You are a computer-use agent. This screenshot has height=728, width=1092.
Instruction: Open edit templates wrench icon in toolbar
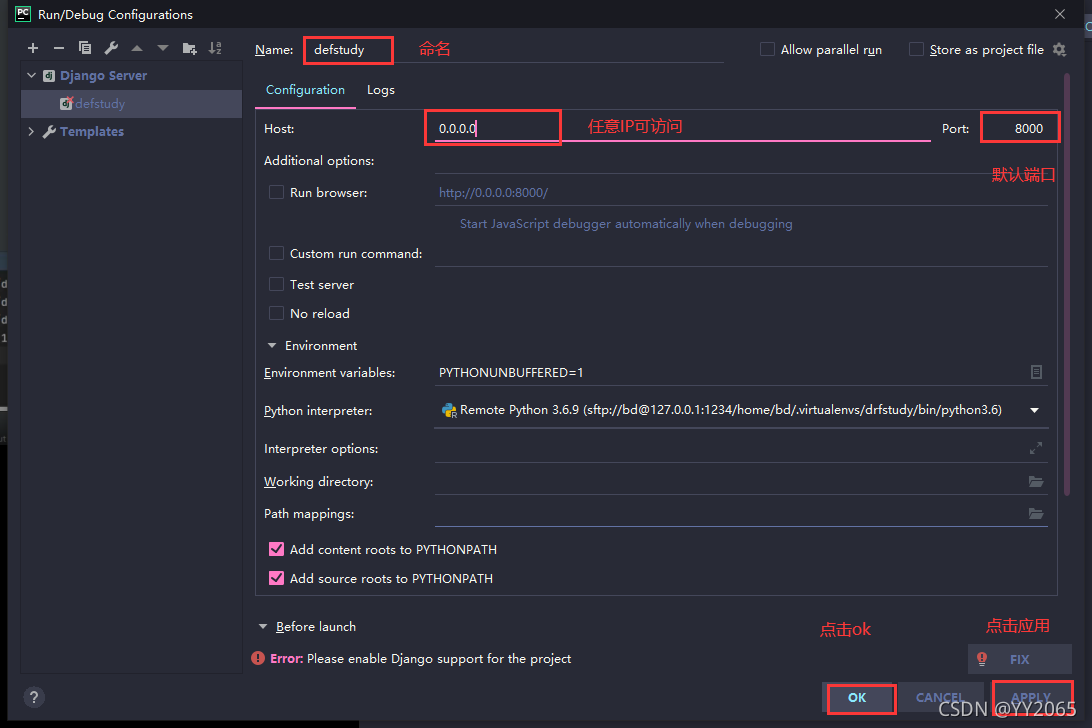[111, 48]
